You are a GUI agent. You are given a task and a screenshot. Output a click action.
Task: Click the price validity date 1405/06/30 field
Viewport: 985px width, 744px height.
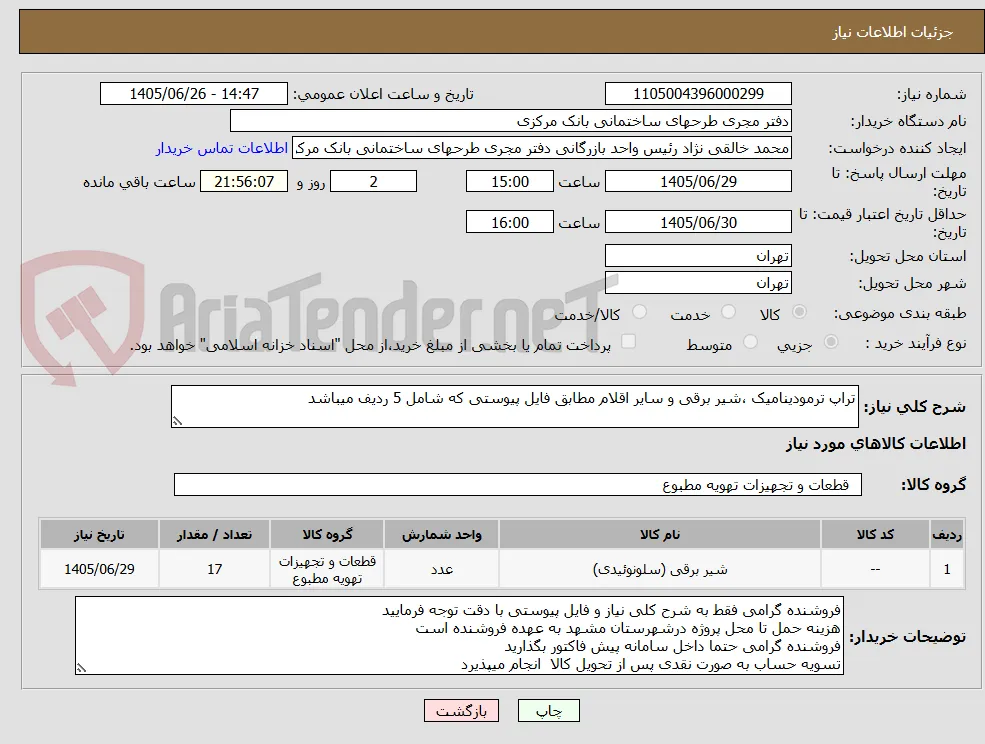click(x=698, y=222)
